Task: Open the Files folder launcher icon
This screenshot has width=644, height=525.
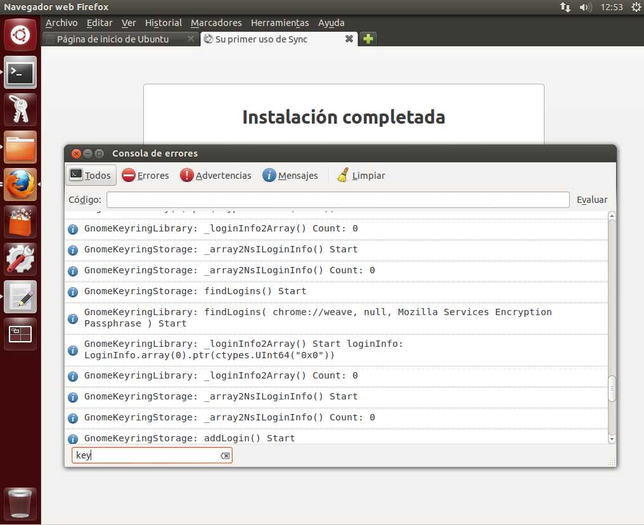Action: (20, 147)
